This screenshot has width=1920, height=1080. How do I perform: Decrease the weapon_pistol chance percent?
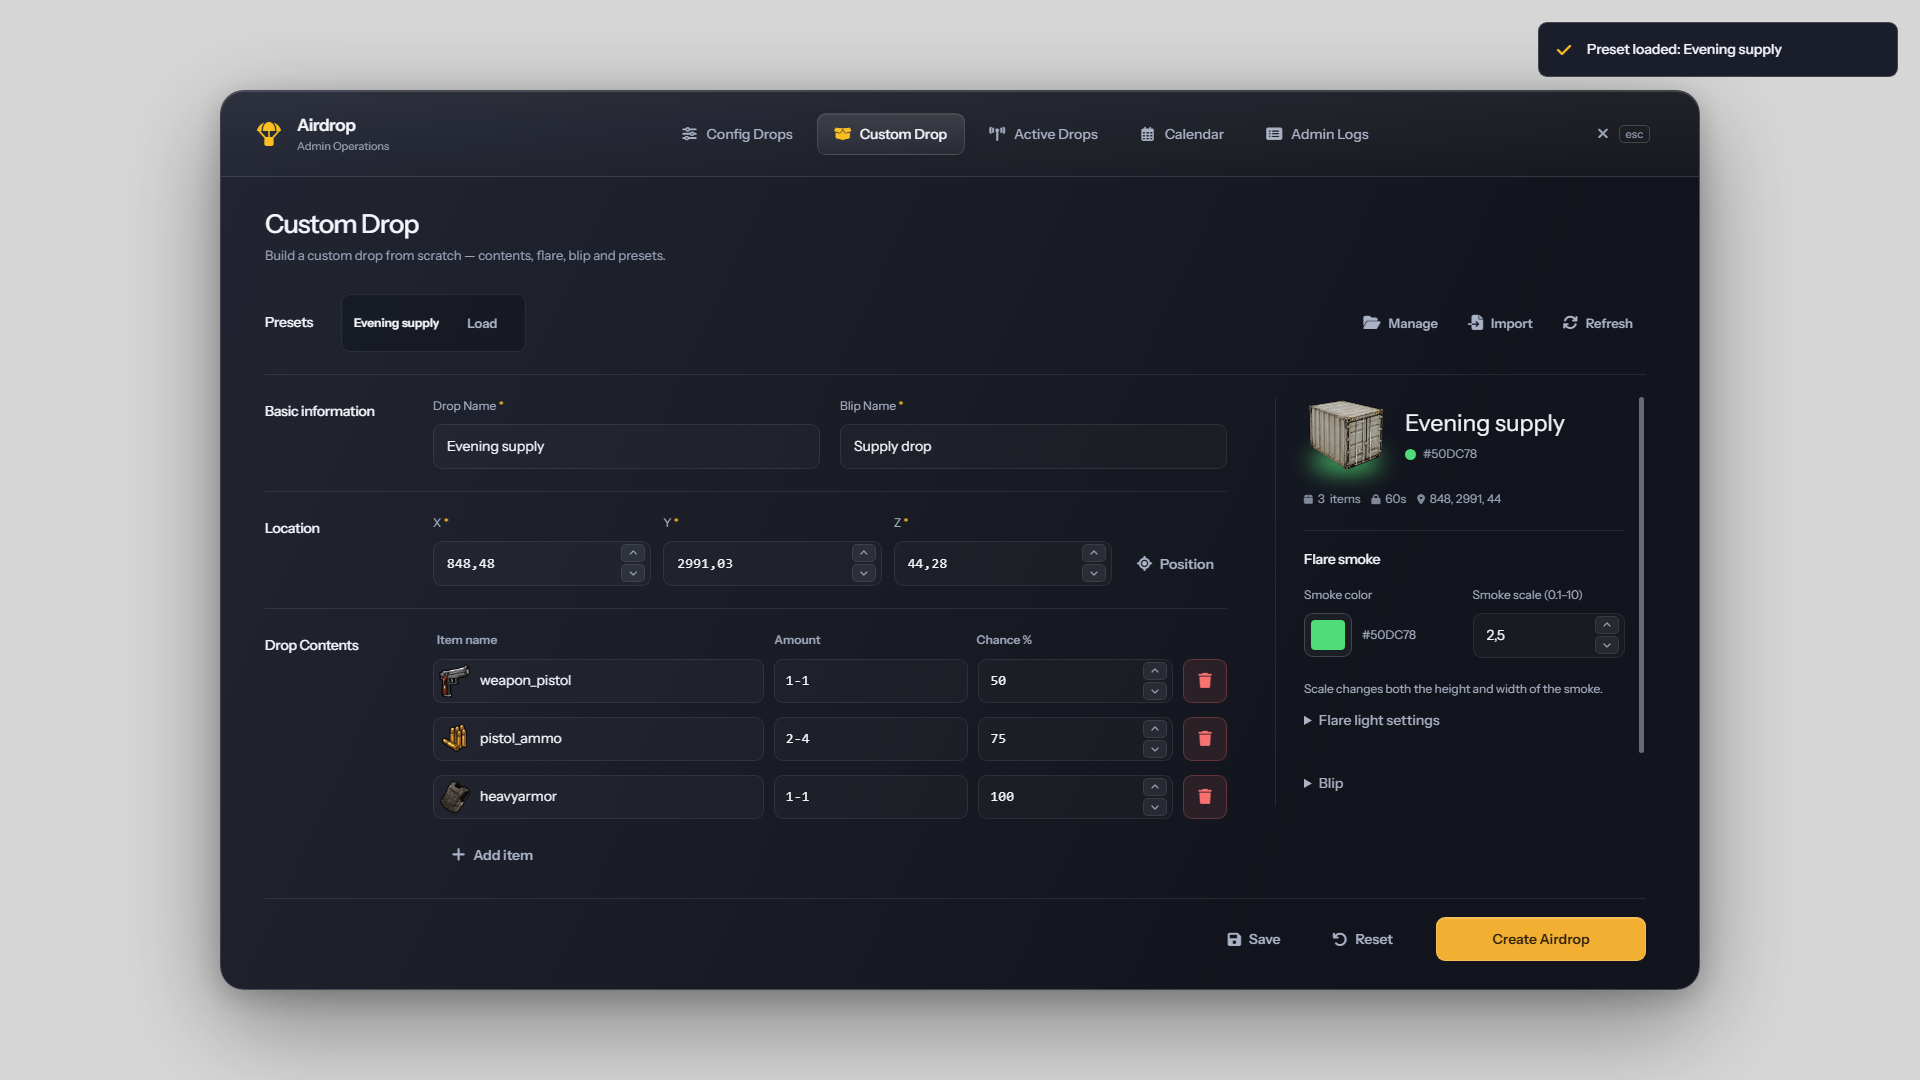point(1155,692)
